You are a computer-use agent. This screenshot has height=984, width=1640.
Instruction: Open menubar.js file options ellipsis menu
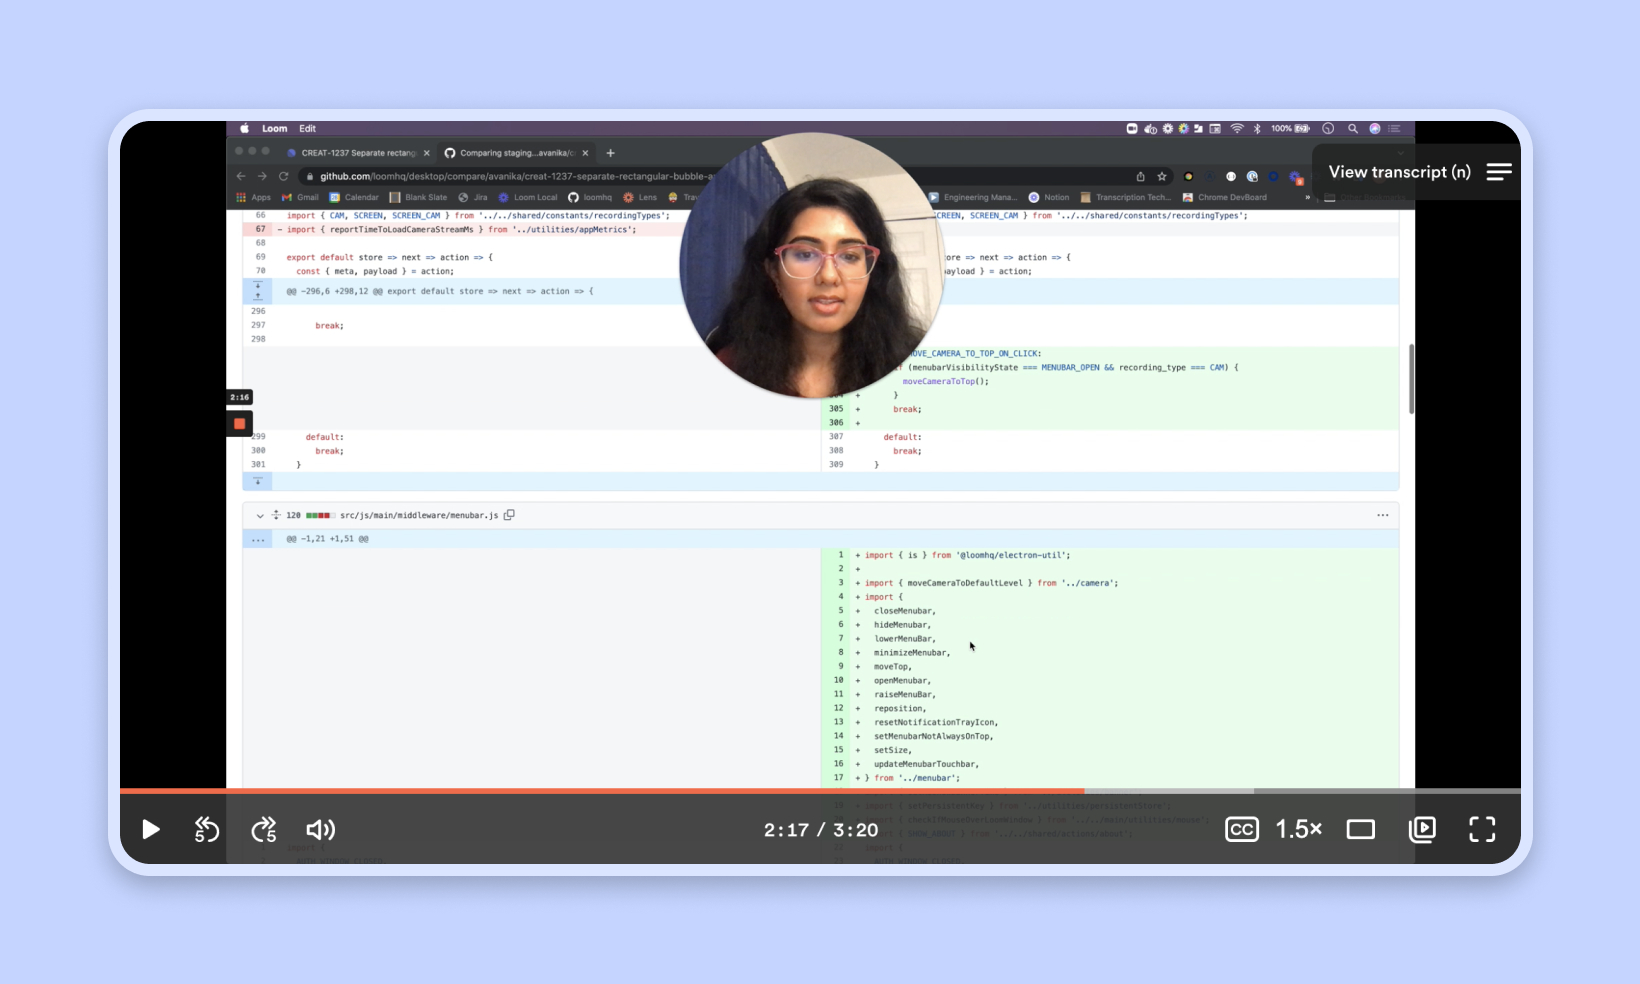1383,515
